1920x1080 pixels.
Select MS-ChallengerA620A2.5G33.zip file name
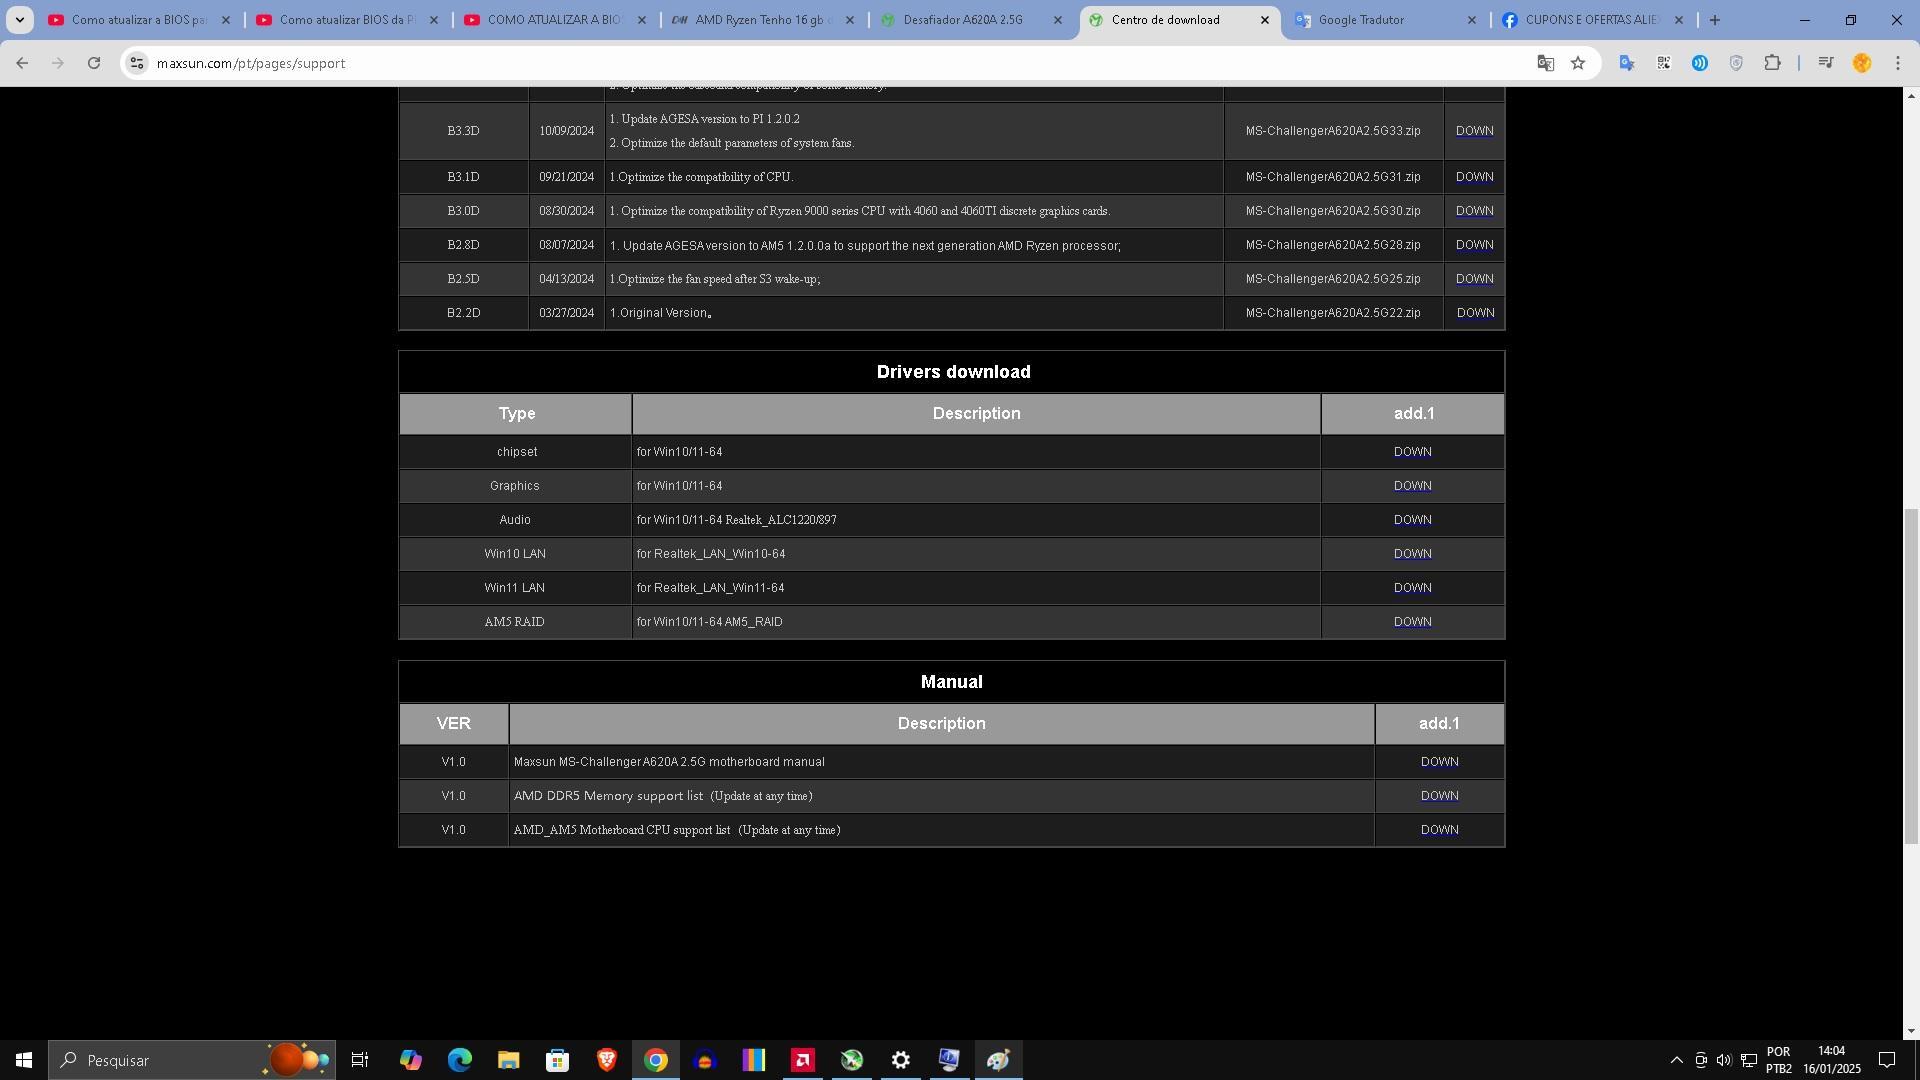click(1333, 131)
